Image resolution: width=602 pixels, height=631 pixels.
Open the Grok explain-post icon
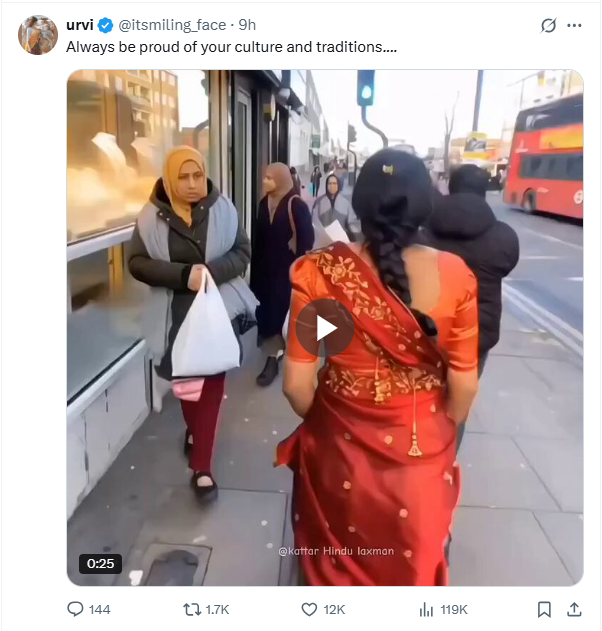548,25
